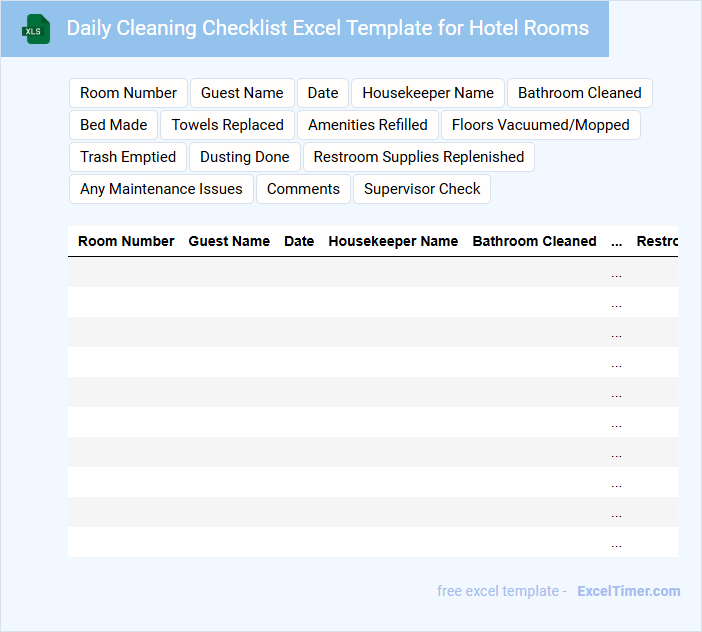Choose the Dusting Done tag
This screenshot has width=702, height=632.
pos(244,157)
